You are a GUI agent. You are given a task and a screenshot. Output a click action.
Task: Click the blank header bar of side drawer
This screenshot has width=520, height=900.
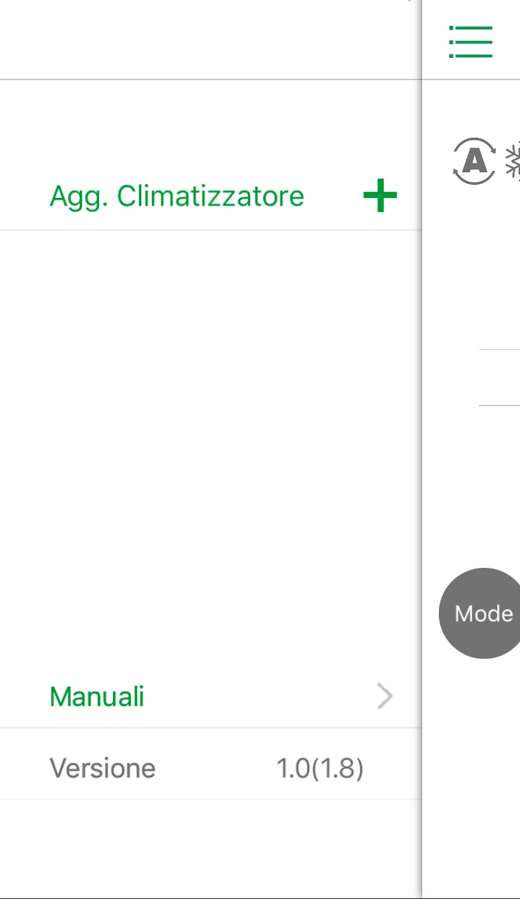[211, 39]
